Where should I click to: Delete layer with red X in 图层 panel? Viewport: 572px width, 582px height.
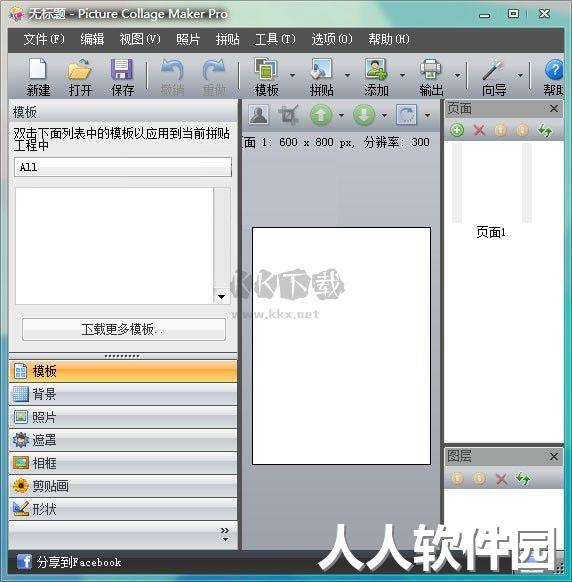[501, 479]
